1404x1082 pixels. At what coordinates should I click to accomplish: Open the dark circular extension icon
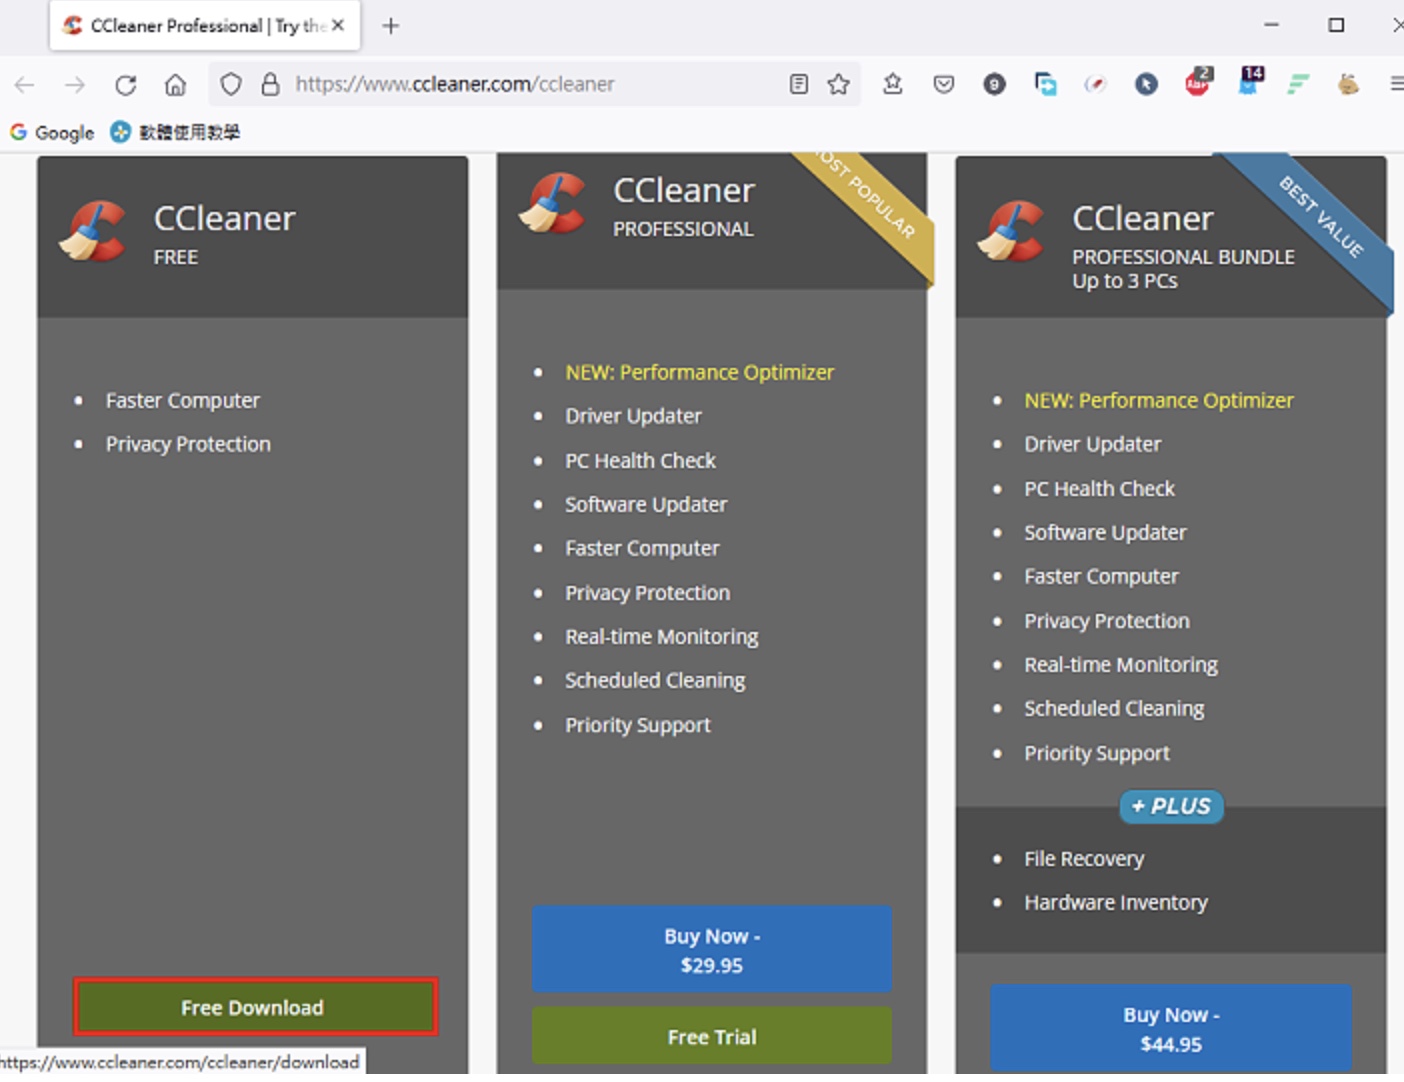994,84
